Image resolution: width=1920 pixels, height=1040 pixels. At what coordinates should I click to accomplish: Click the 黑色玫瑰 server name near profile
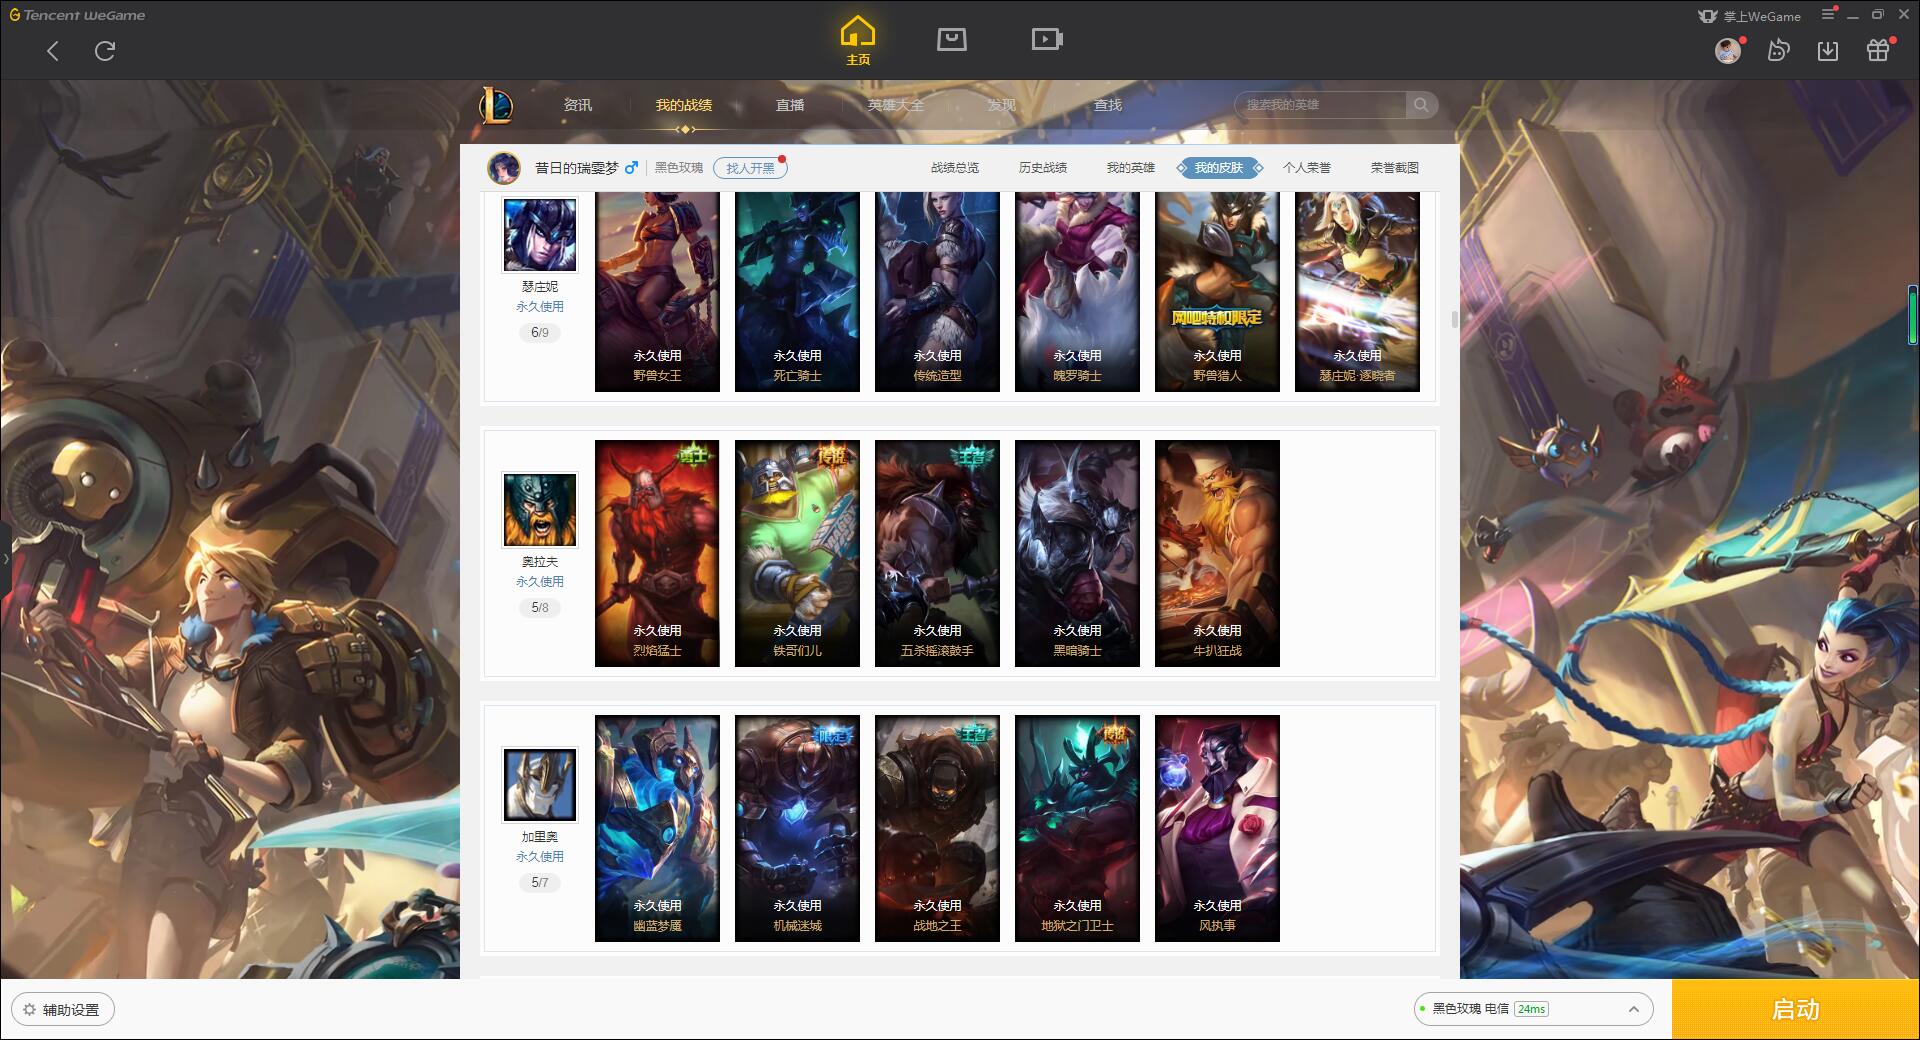[x=679, y=168]
